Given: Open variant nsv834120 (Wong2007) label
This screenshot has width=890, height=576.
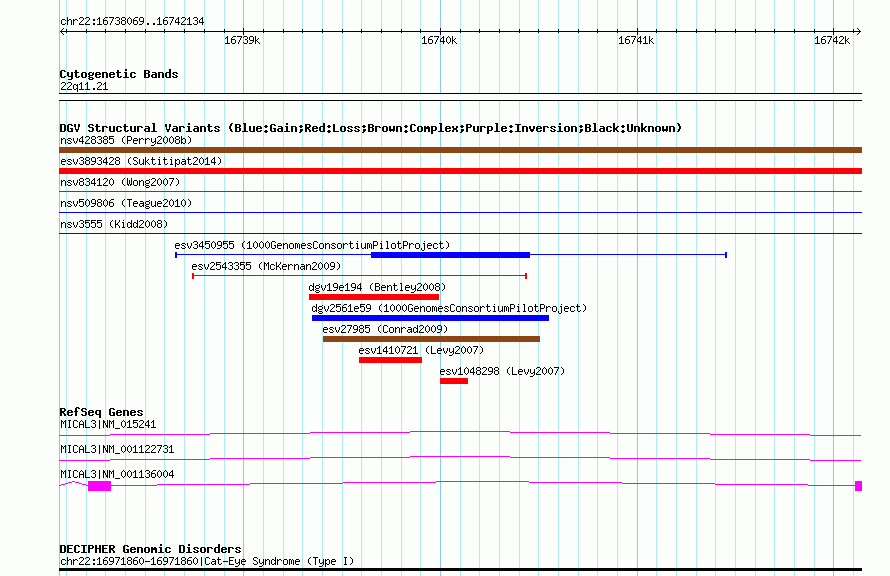Looking at the screenshot, I should [120, 182].
